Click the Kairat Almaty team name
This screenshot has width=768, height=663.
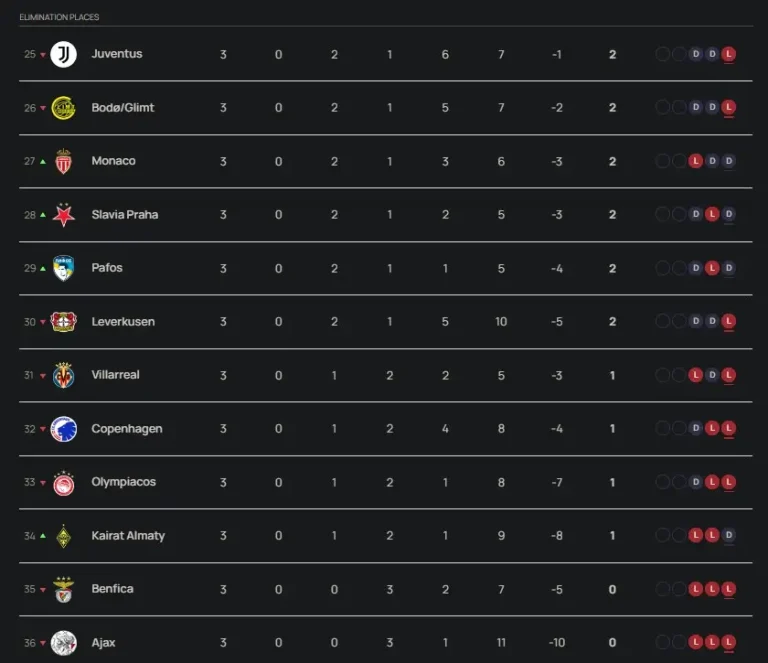click(128, 536)
